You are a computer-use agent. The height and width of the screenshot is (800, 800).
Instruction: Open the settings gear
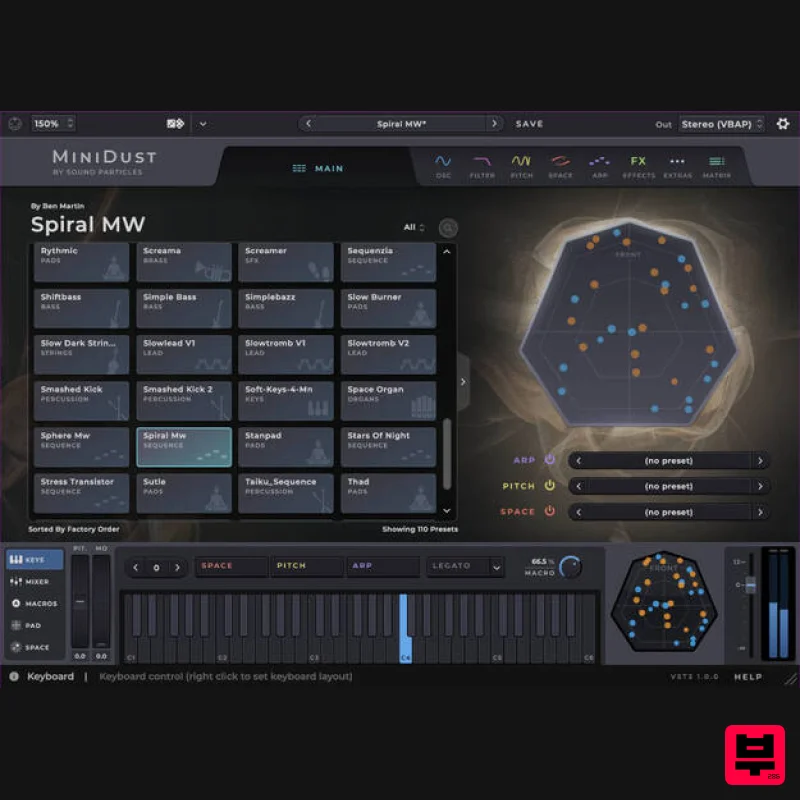point(783,123)
